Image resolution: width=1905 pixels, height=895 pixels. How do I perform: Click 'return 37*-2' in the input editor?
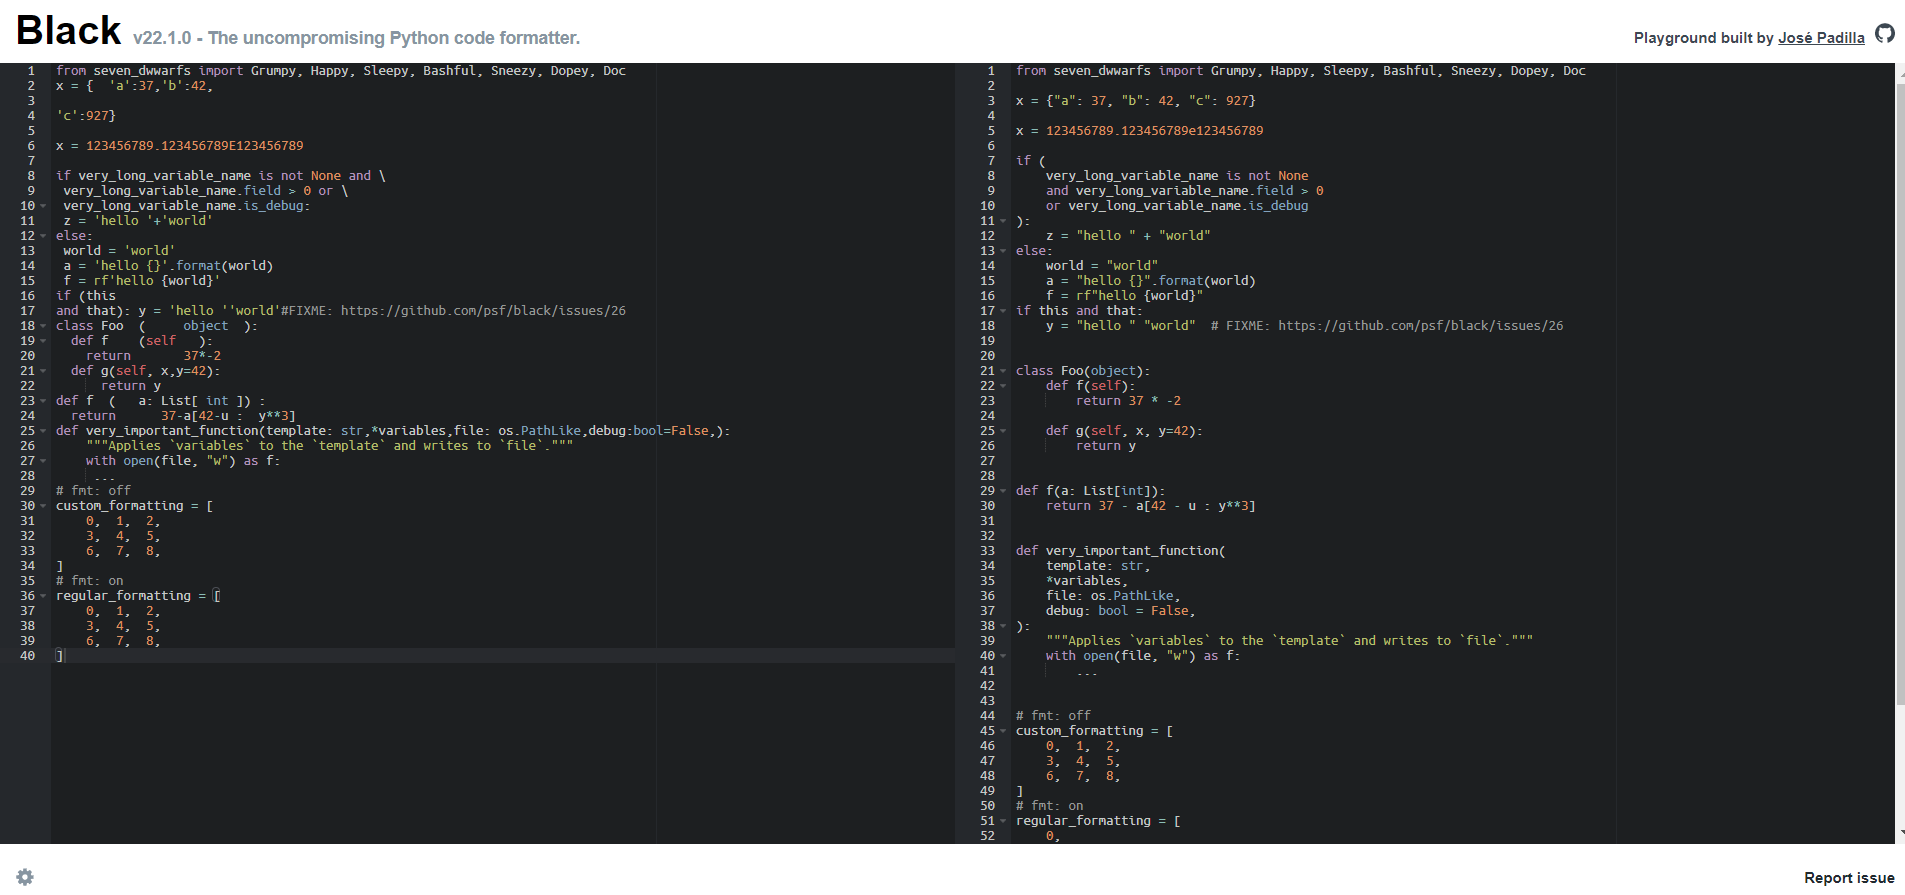[x=153, y=356]
